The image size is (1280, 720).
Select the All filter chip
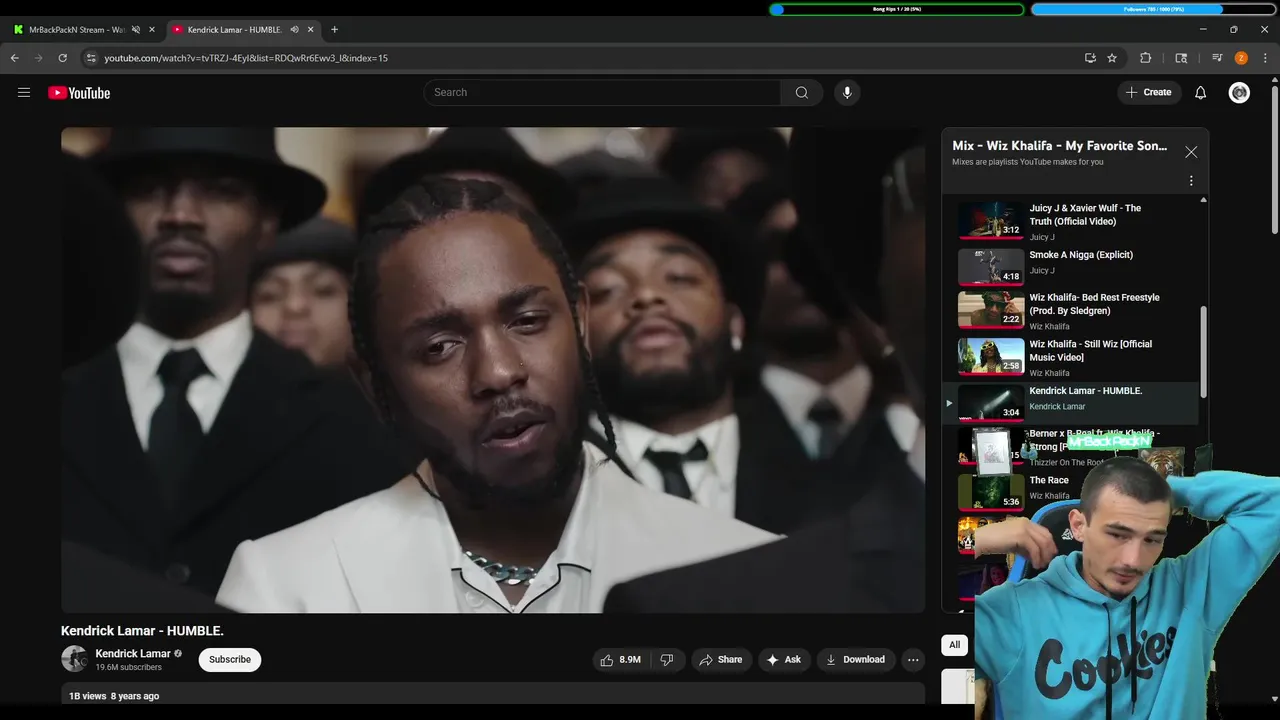click(955, 645)
